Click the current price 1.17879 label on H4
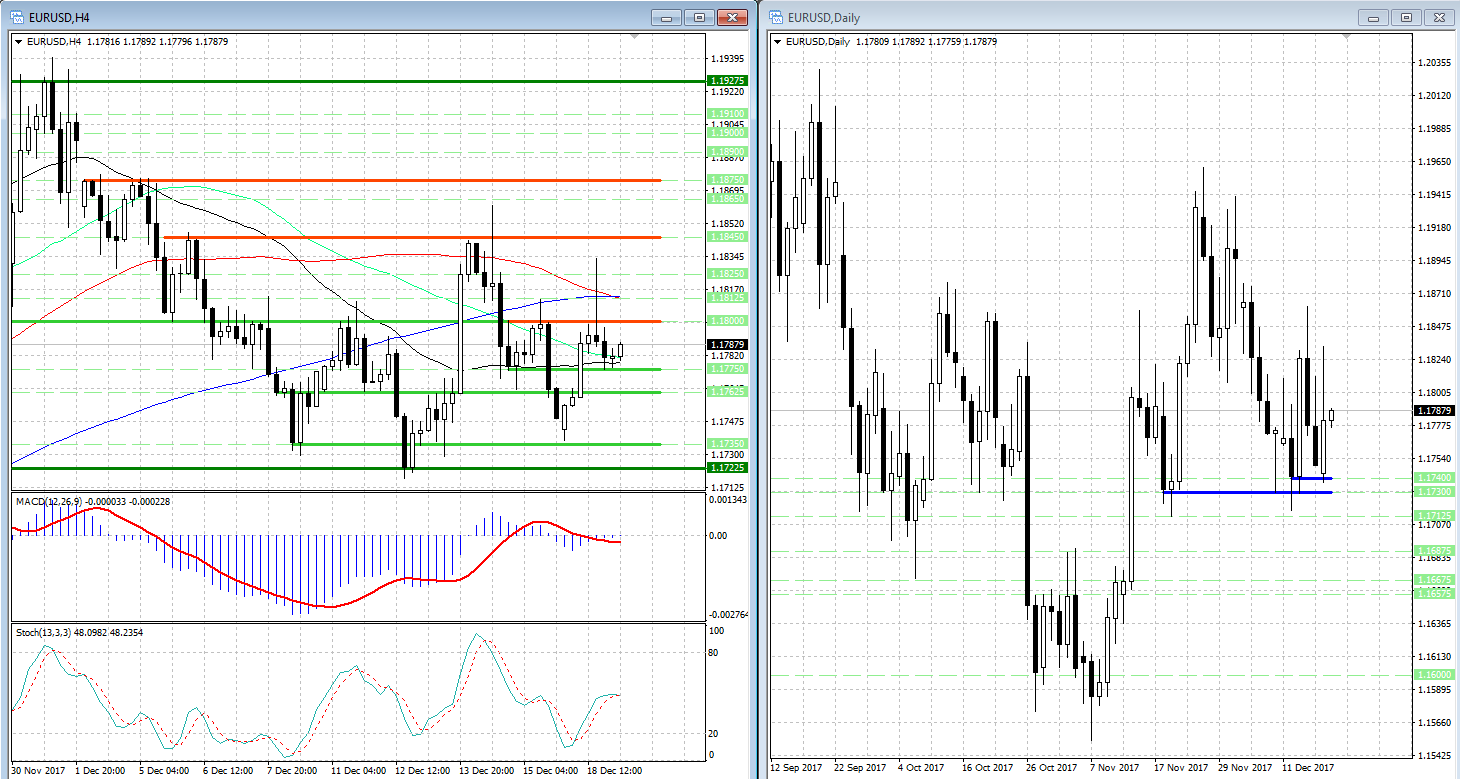Viewport: 1460px width, 779px height. pyautogui.click(x=727, y=345)
